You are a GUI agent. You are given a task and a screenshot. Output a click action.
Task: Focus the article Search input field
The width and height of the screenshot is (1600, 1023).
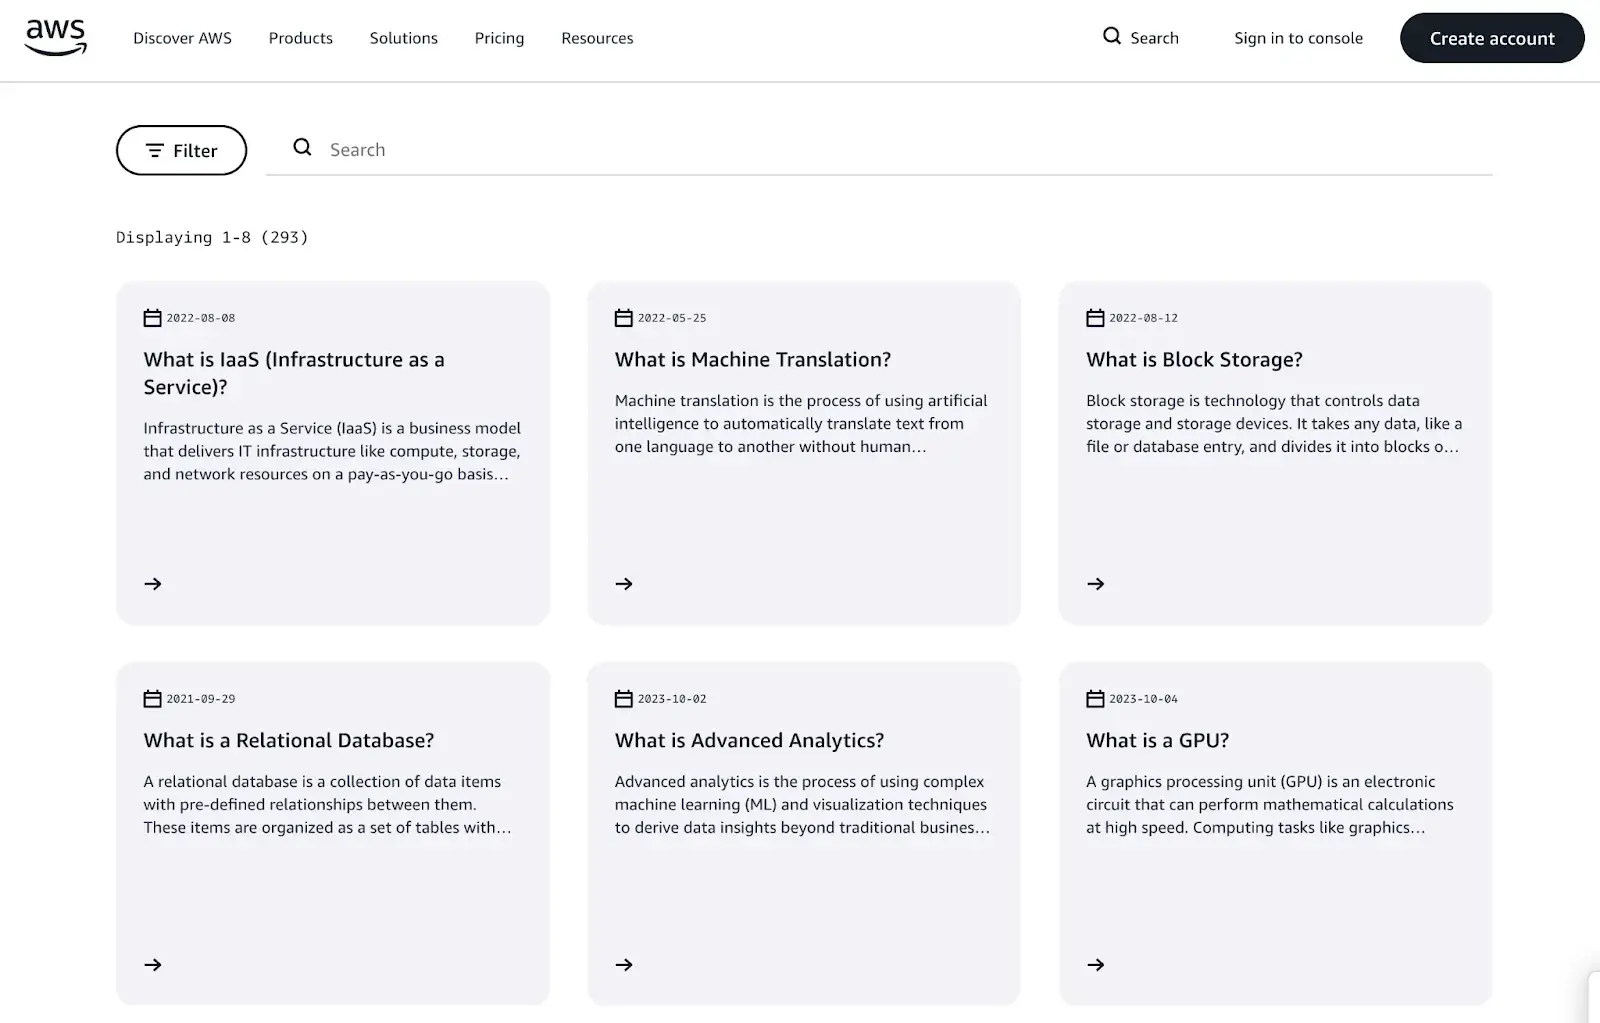point(879,149)
